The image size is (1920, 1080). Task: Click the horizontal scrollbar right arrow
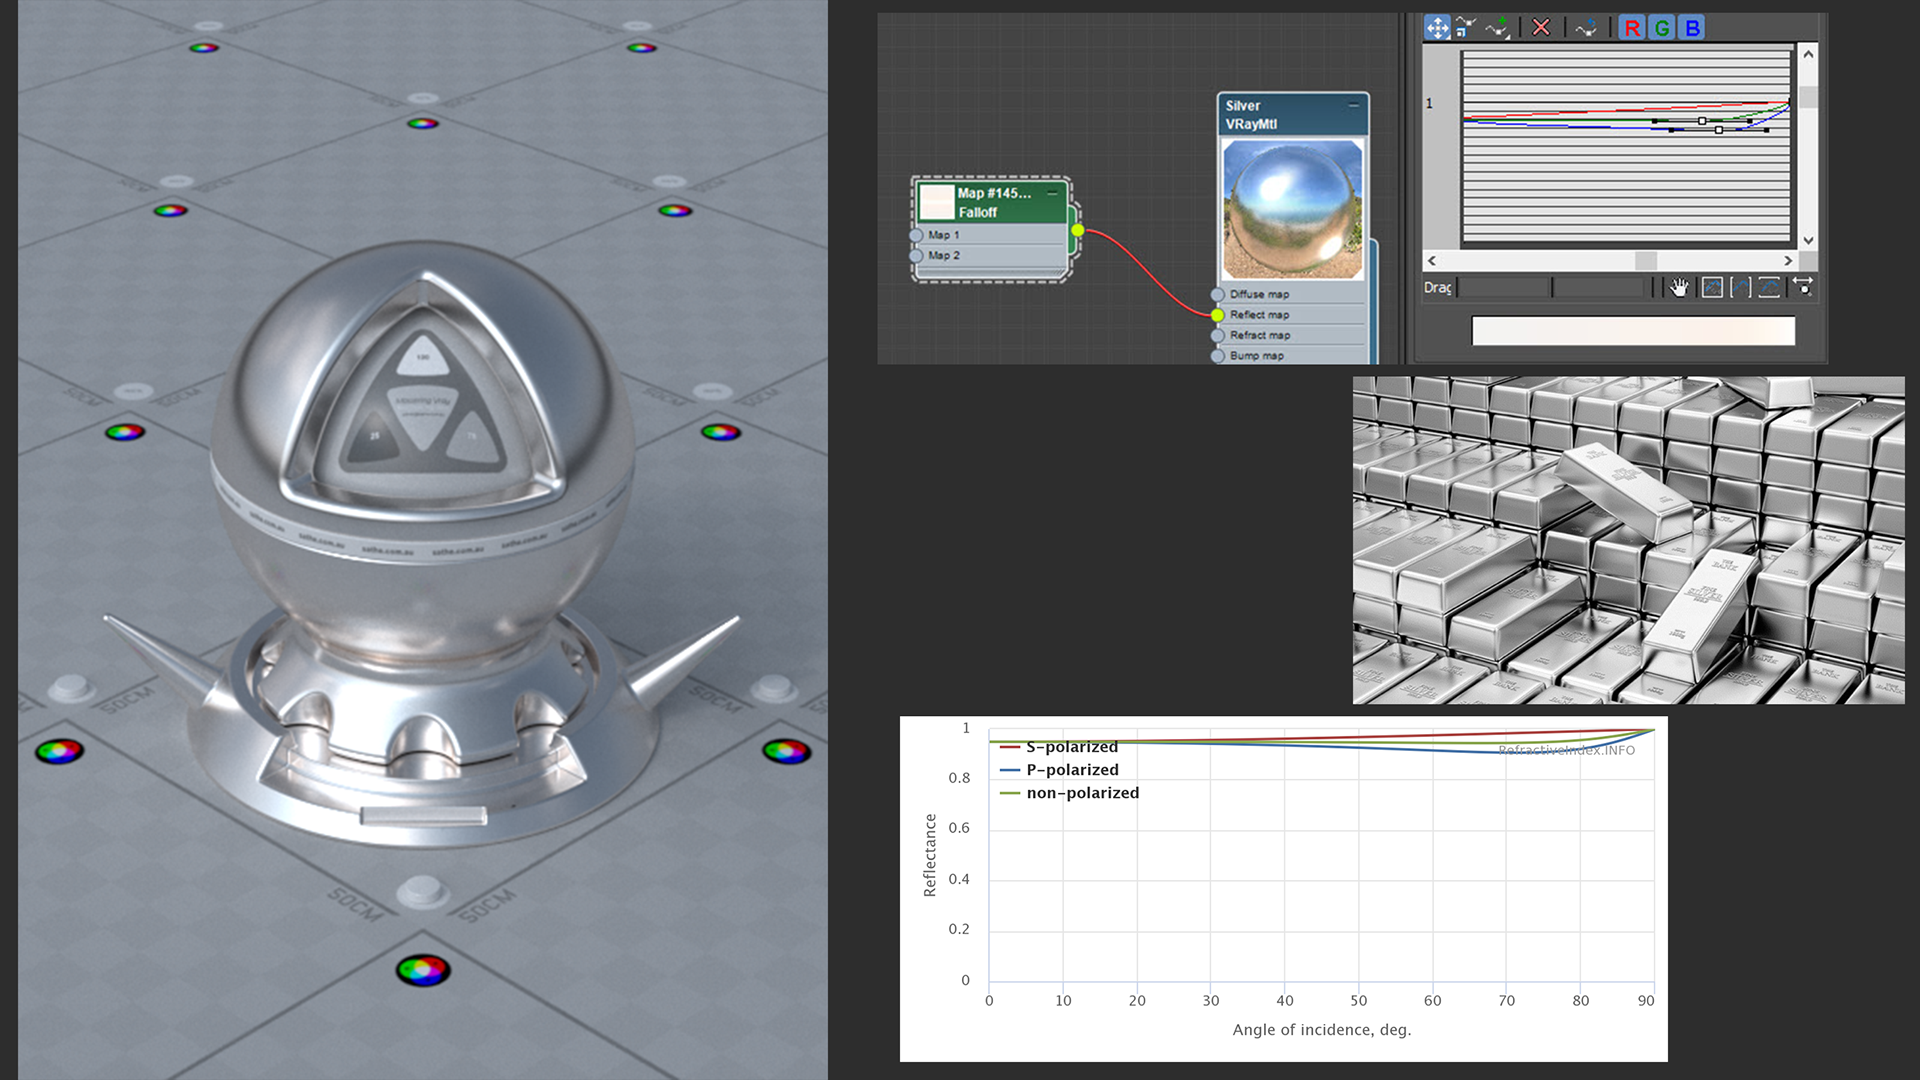(1788, 261)
